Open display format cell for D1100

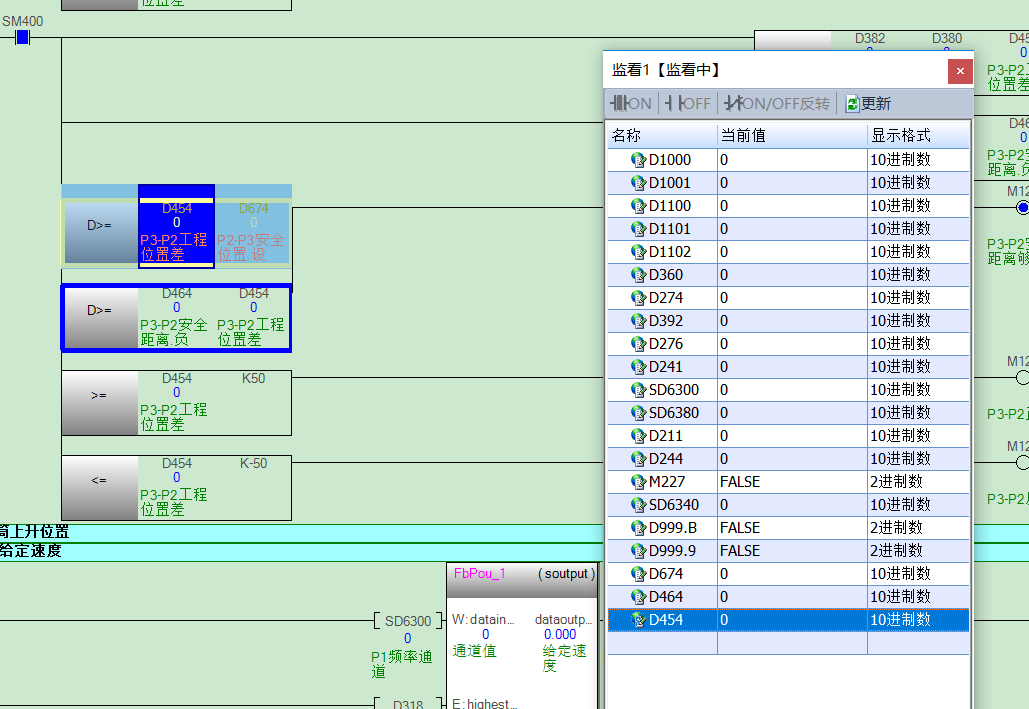(x=917, y=206)
